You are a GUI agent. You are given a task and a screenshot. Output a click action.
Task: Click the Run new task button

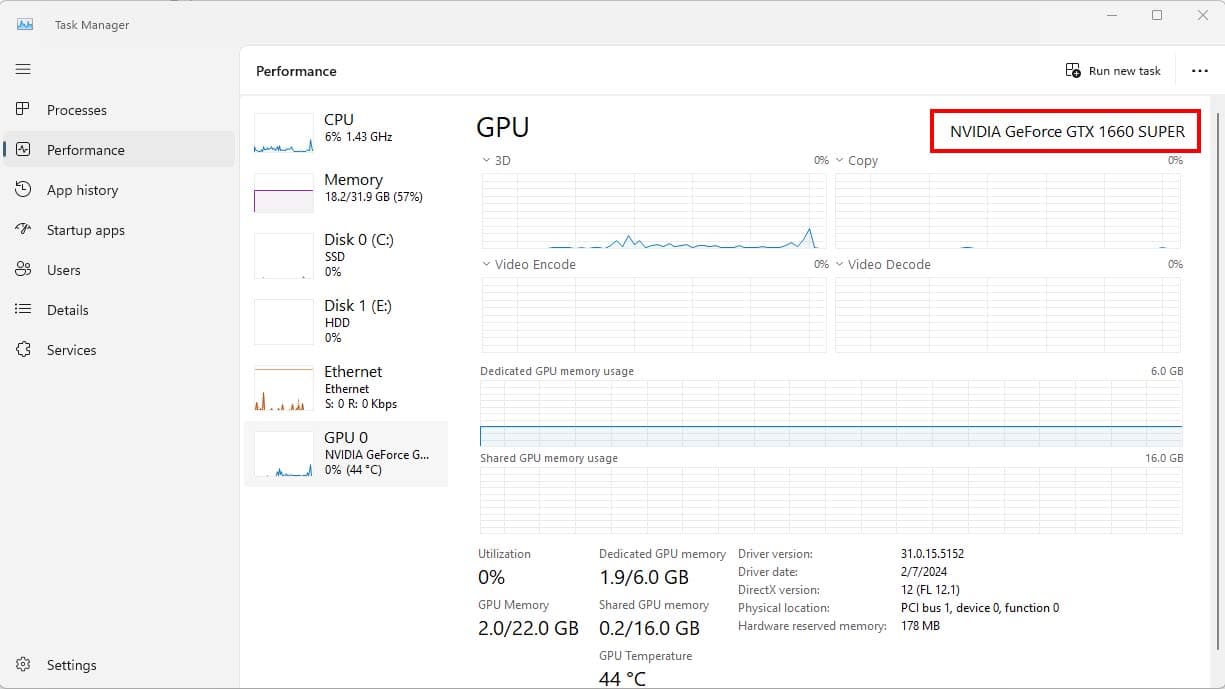coord(1113,70)
